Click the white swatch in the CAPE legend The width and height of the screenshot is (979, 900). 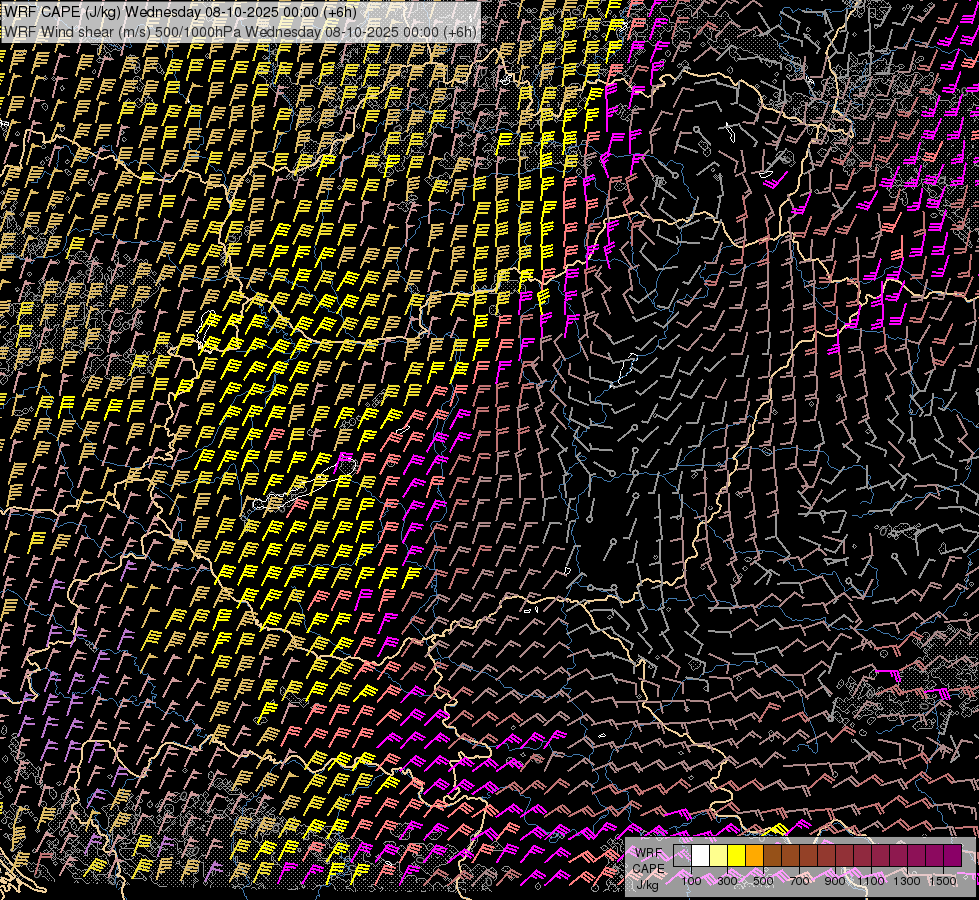pos(701,856)
